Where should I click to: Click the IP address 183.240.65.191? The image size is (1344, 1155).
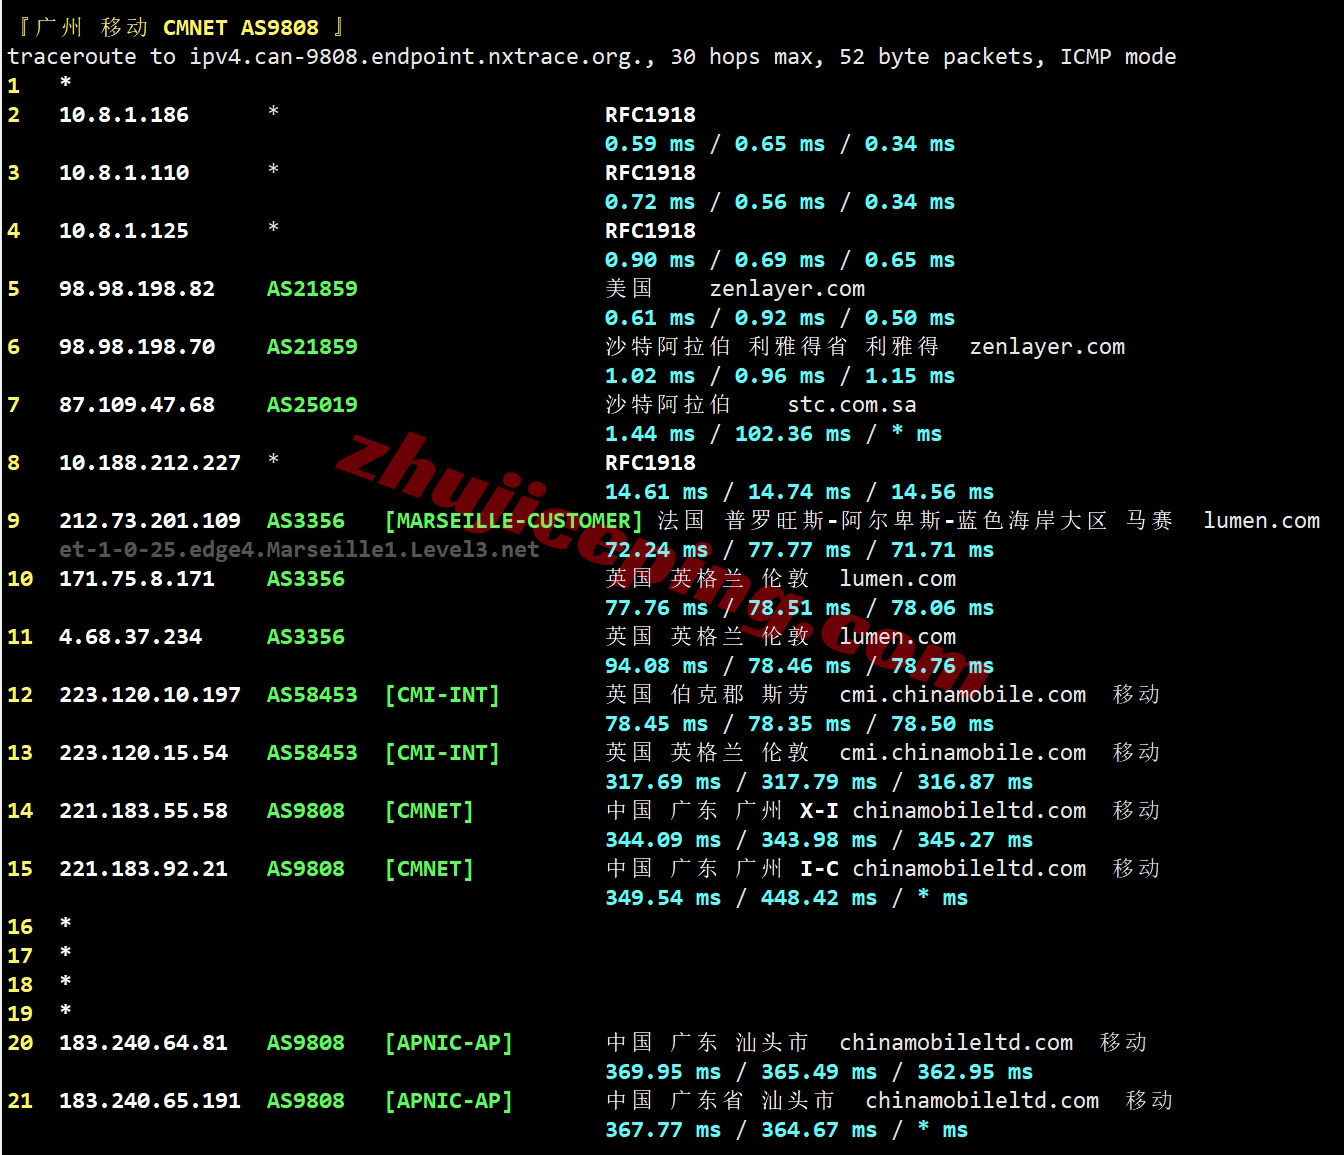point(150,1101)
